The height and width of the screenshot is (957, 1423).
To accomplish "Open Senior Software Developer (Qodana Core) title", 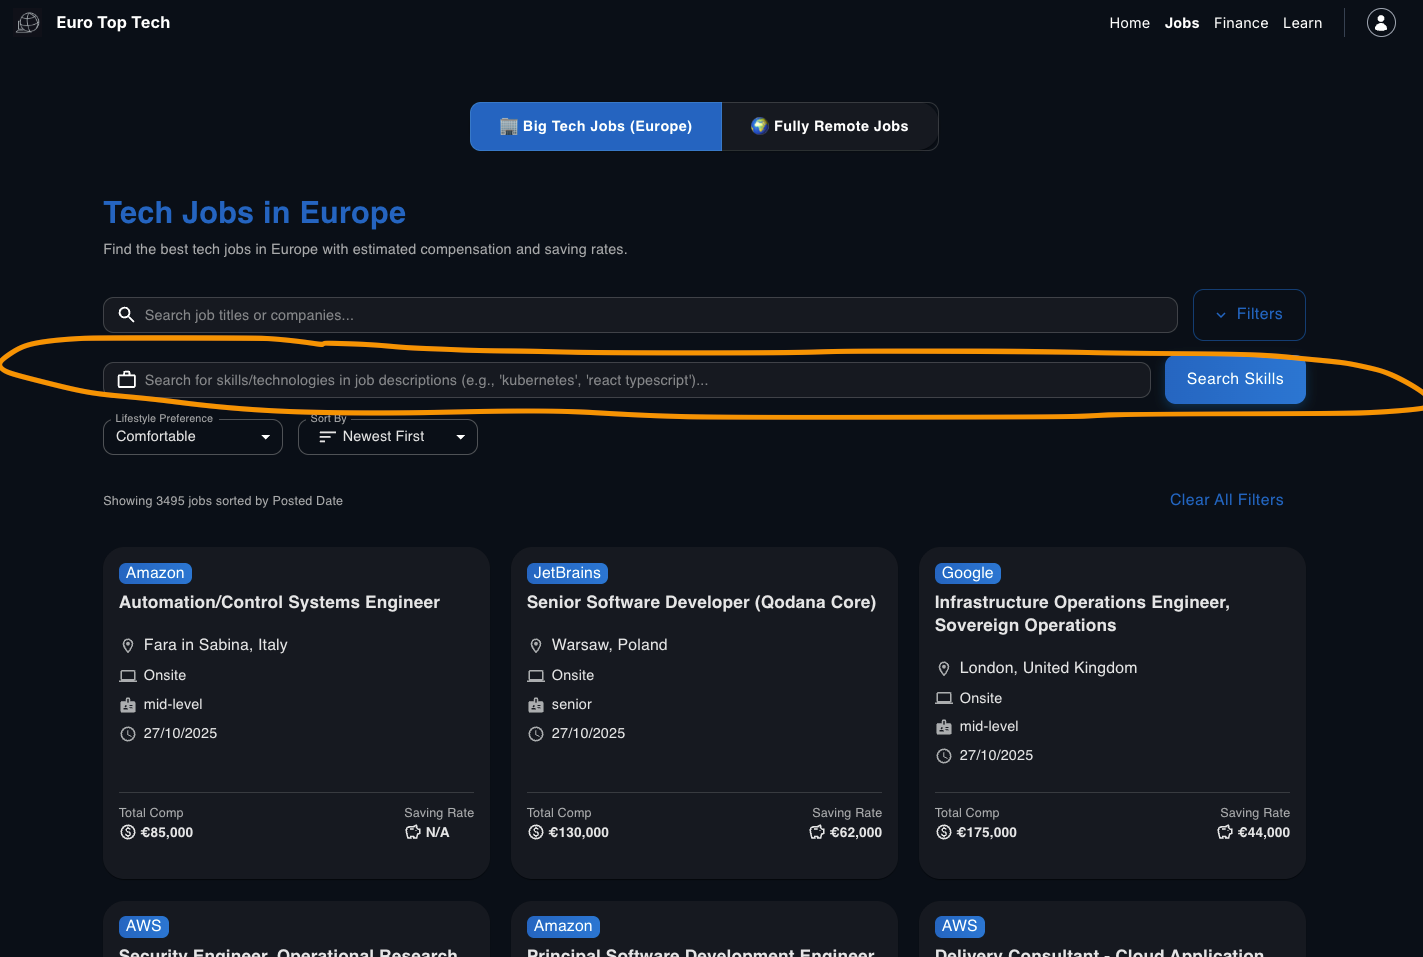I will pos(701,602).
